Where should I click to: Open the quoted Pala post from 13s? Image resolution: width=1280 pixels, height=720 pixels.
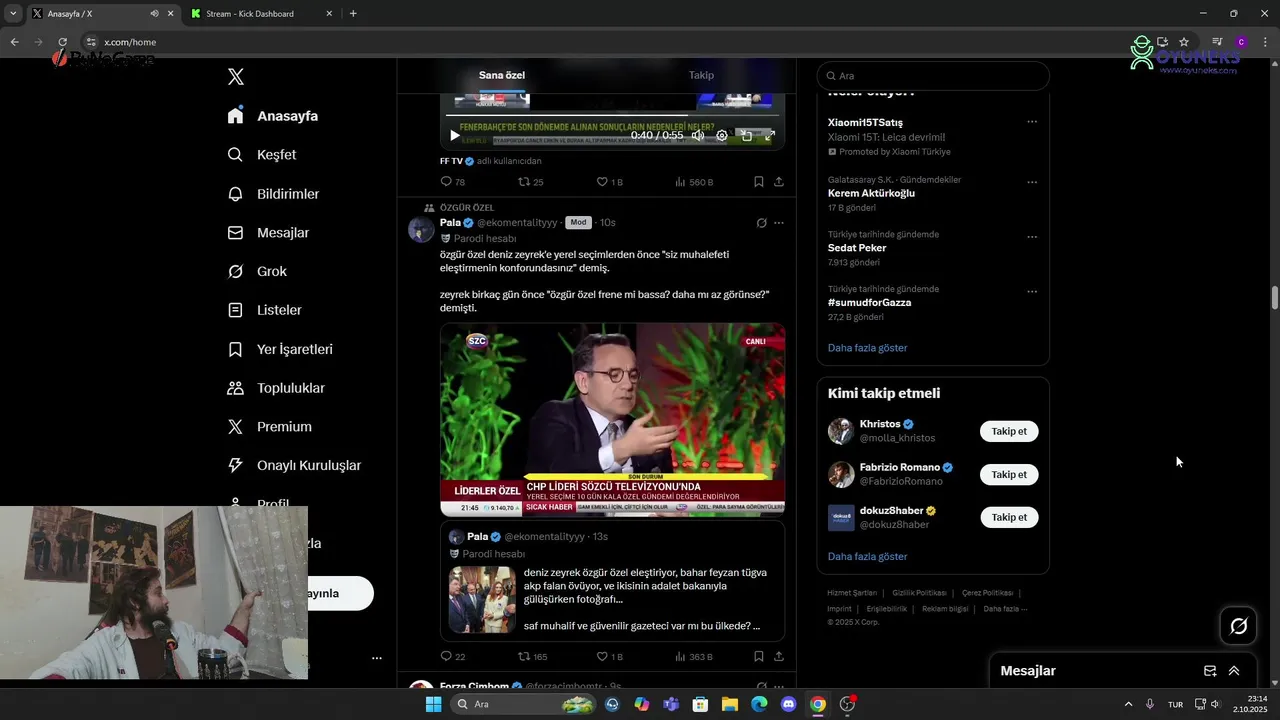(612, 581)
